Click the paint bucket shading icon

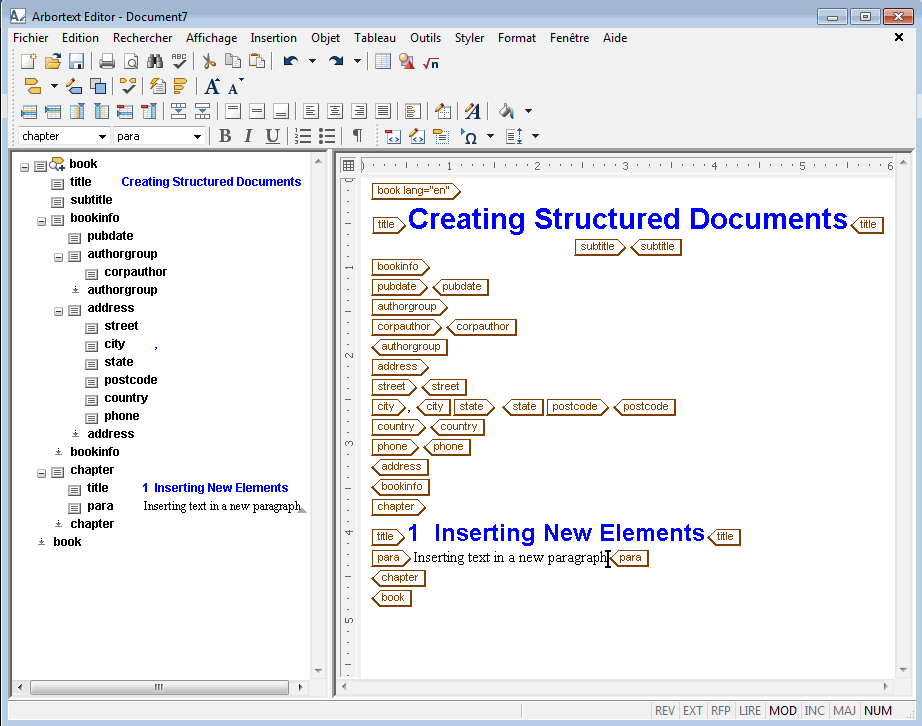pyautogui.click(x=507, y=111)
